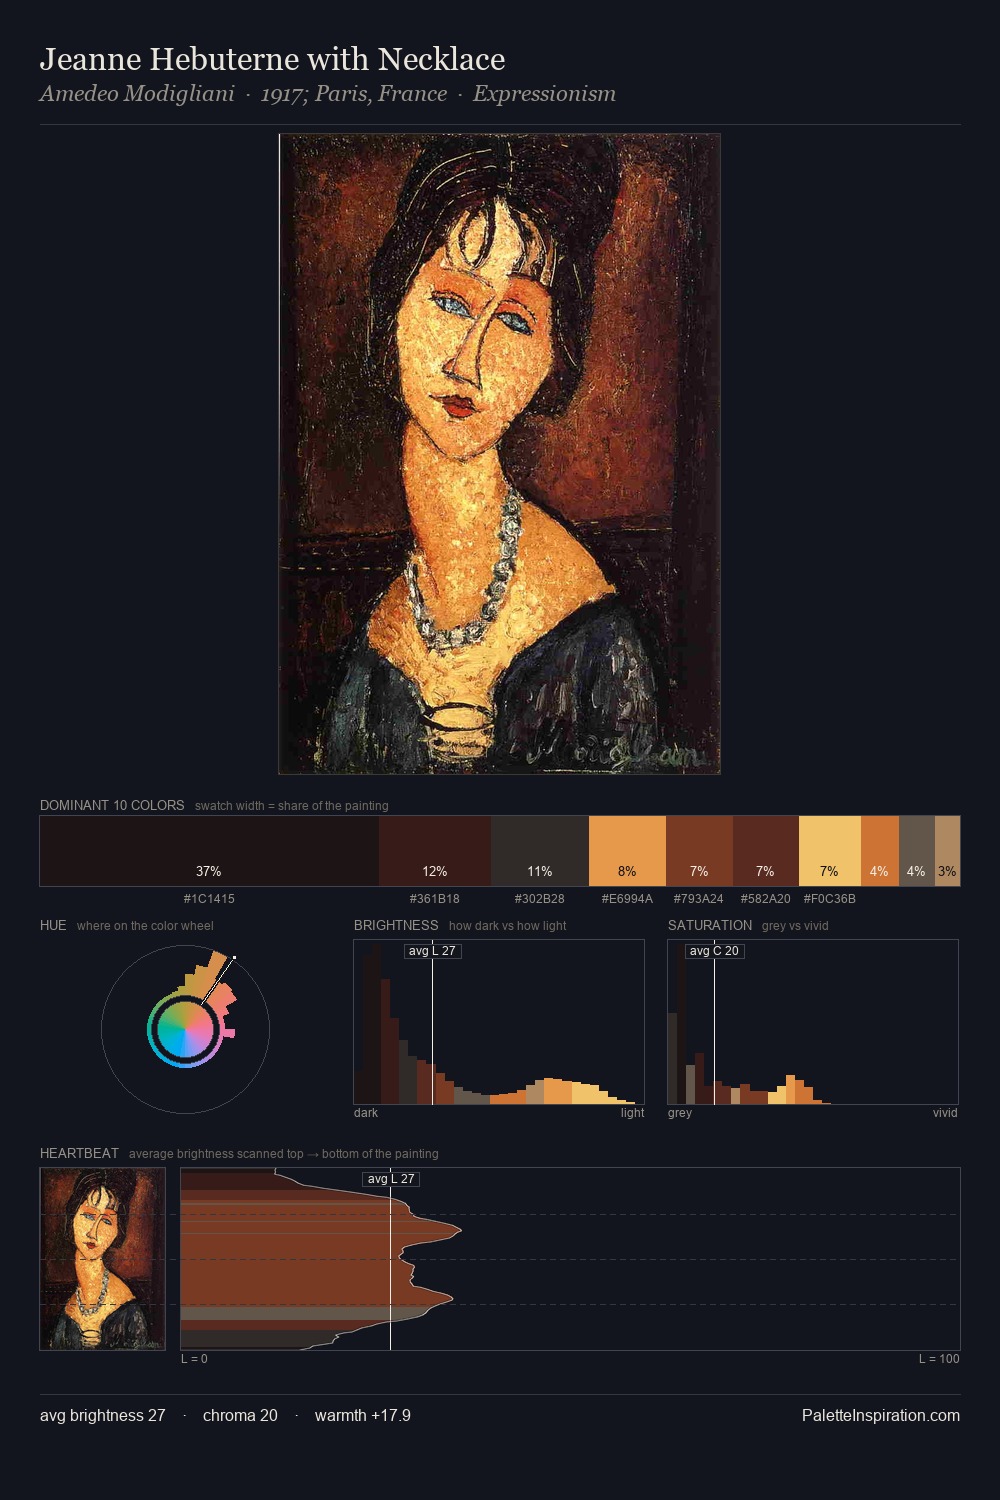The image size is (1000, 1500).
Task: Open the large Modigliani portrait painting
Action: [x=499, y=454]
